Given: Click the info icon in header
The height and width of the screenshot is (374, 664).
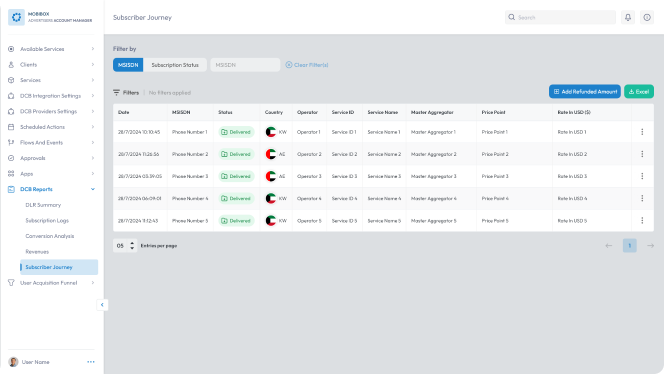Looking at the screenshot, I should (x=647, y=17).
